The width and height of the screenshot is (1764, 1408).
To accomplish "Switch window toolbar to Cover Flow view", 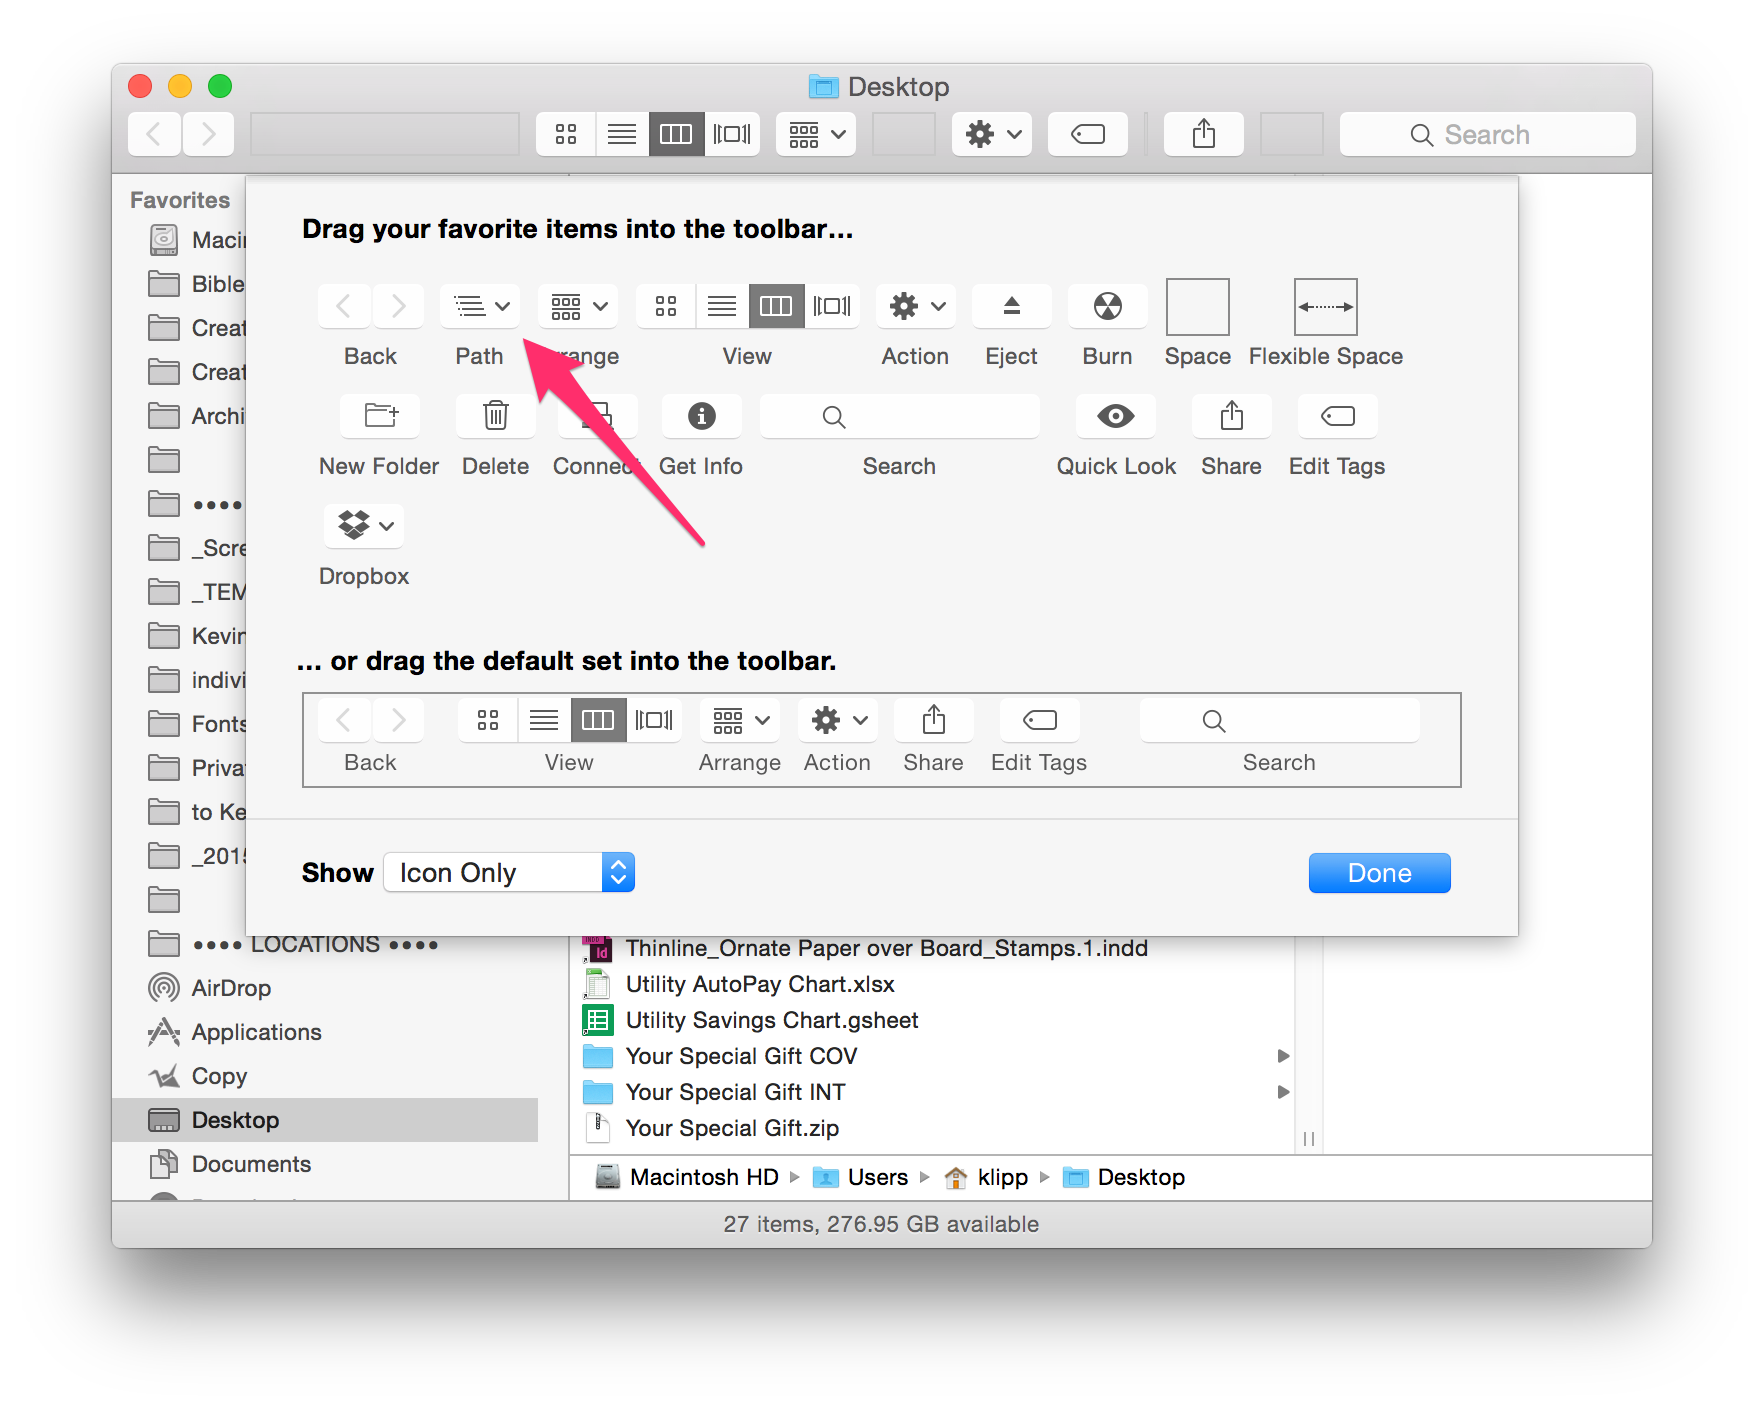I will (x=732, y=134).
